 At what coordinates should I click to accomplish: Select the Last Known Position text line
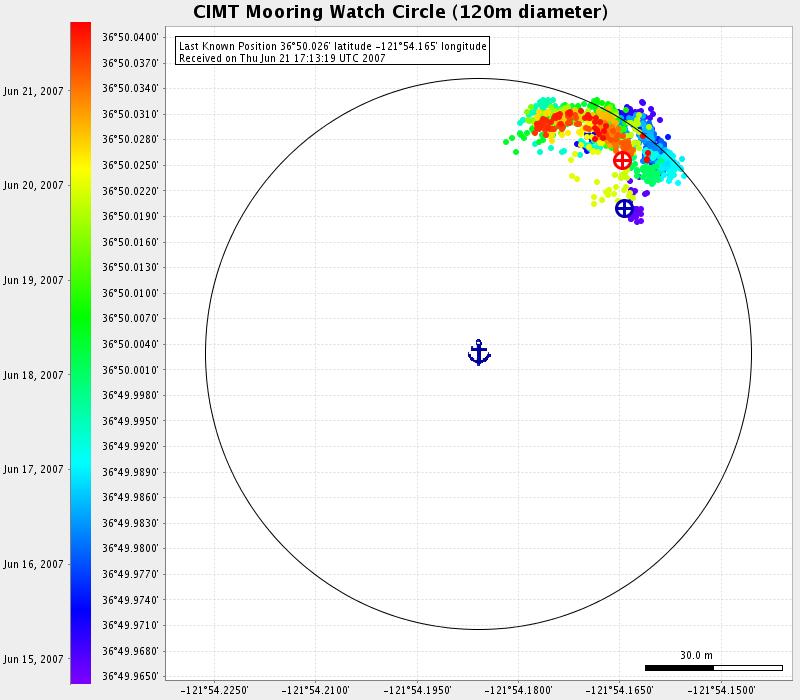(332, 46)
